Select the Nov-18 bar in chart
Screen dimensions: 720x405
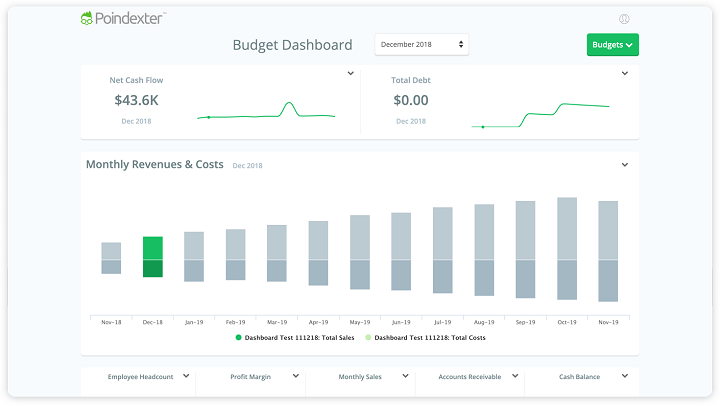[111, 258]
